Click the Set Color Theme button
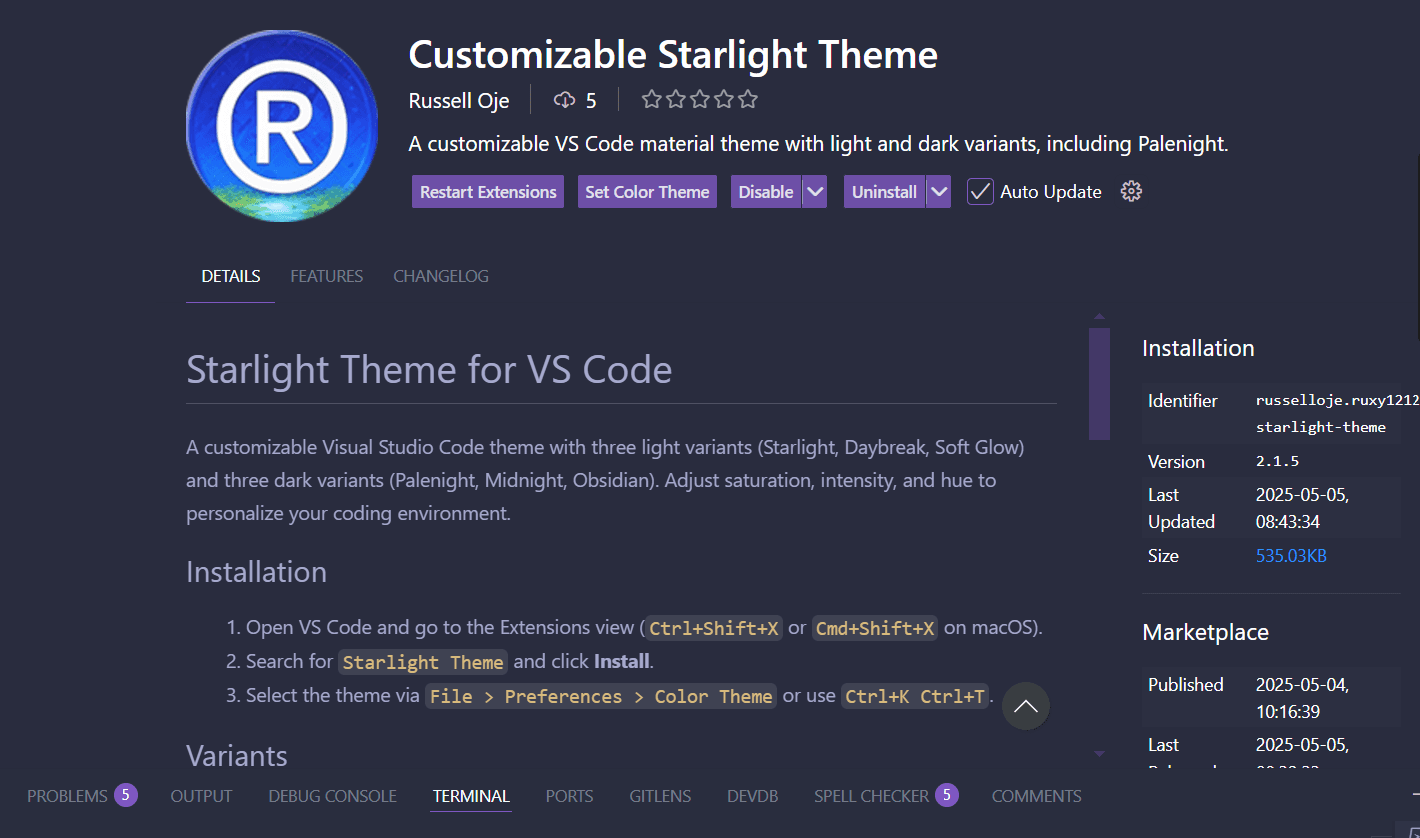The width and height of the screenshot is (1420, 838). click(647, 191)
